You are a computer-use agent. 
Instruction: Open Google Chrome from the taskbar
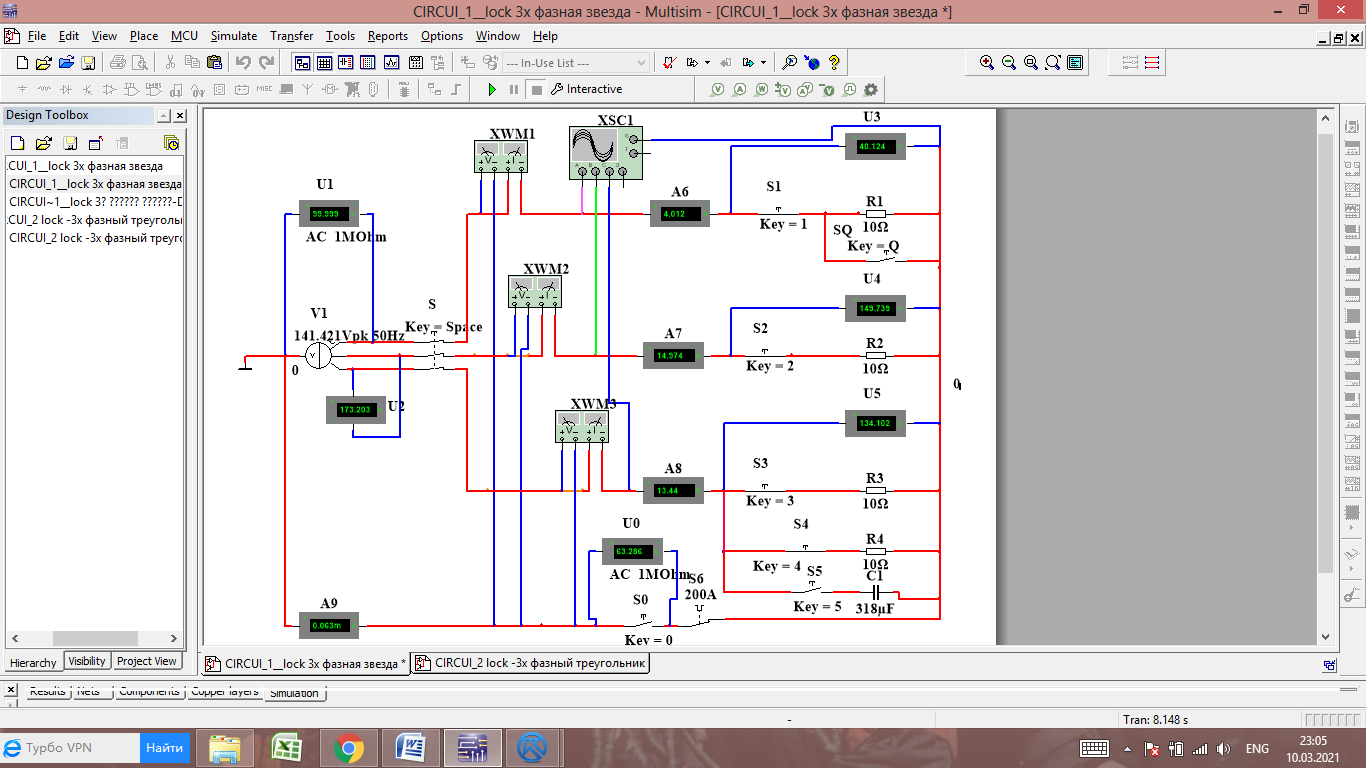coord(348,748)
